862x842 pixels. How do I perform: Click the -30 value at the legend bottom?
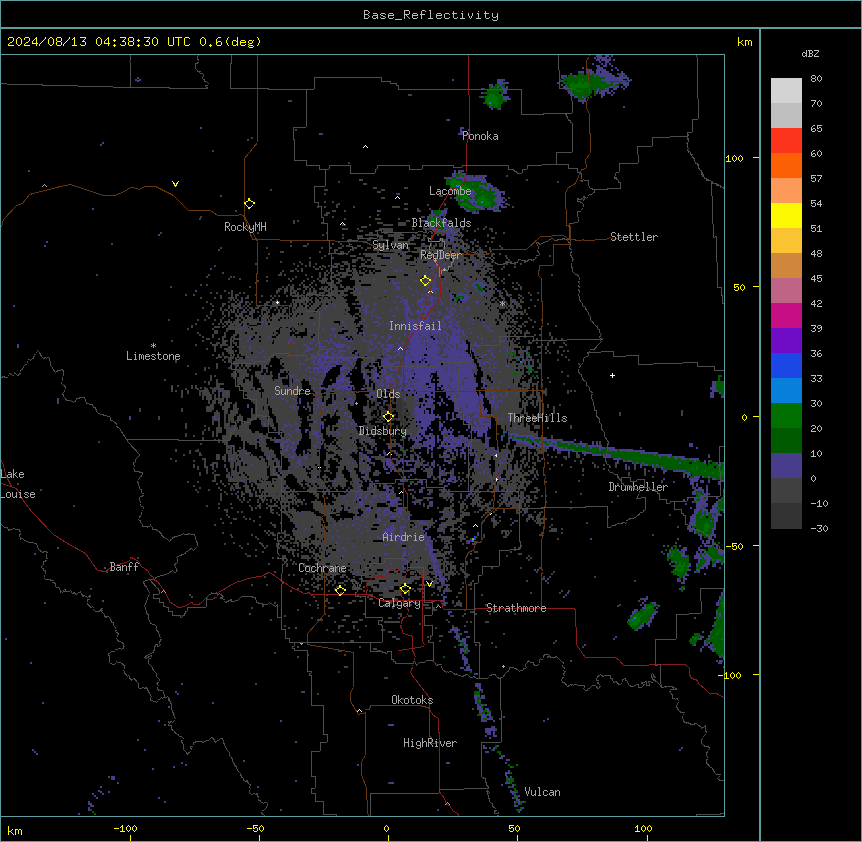819,529
